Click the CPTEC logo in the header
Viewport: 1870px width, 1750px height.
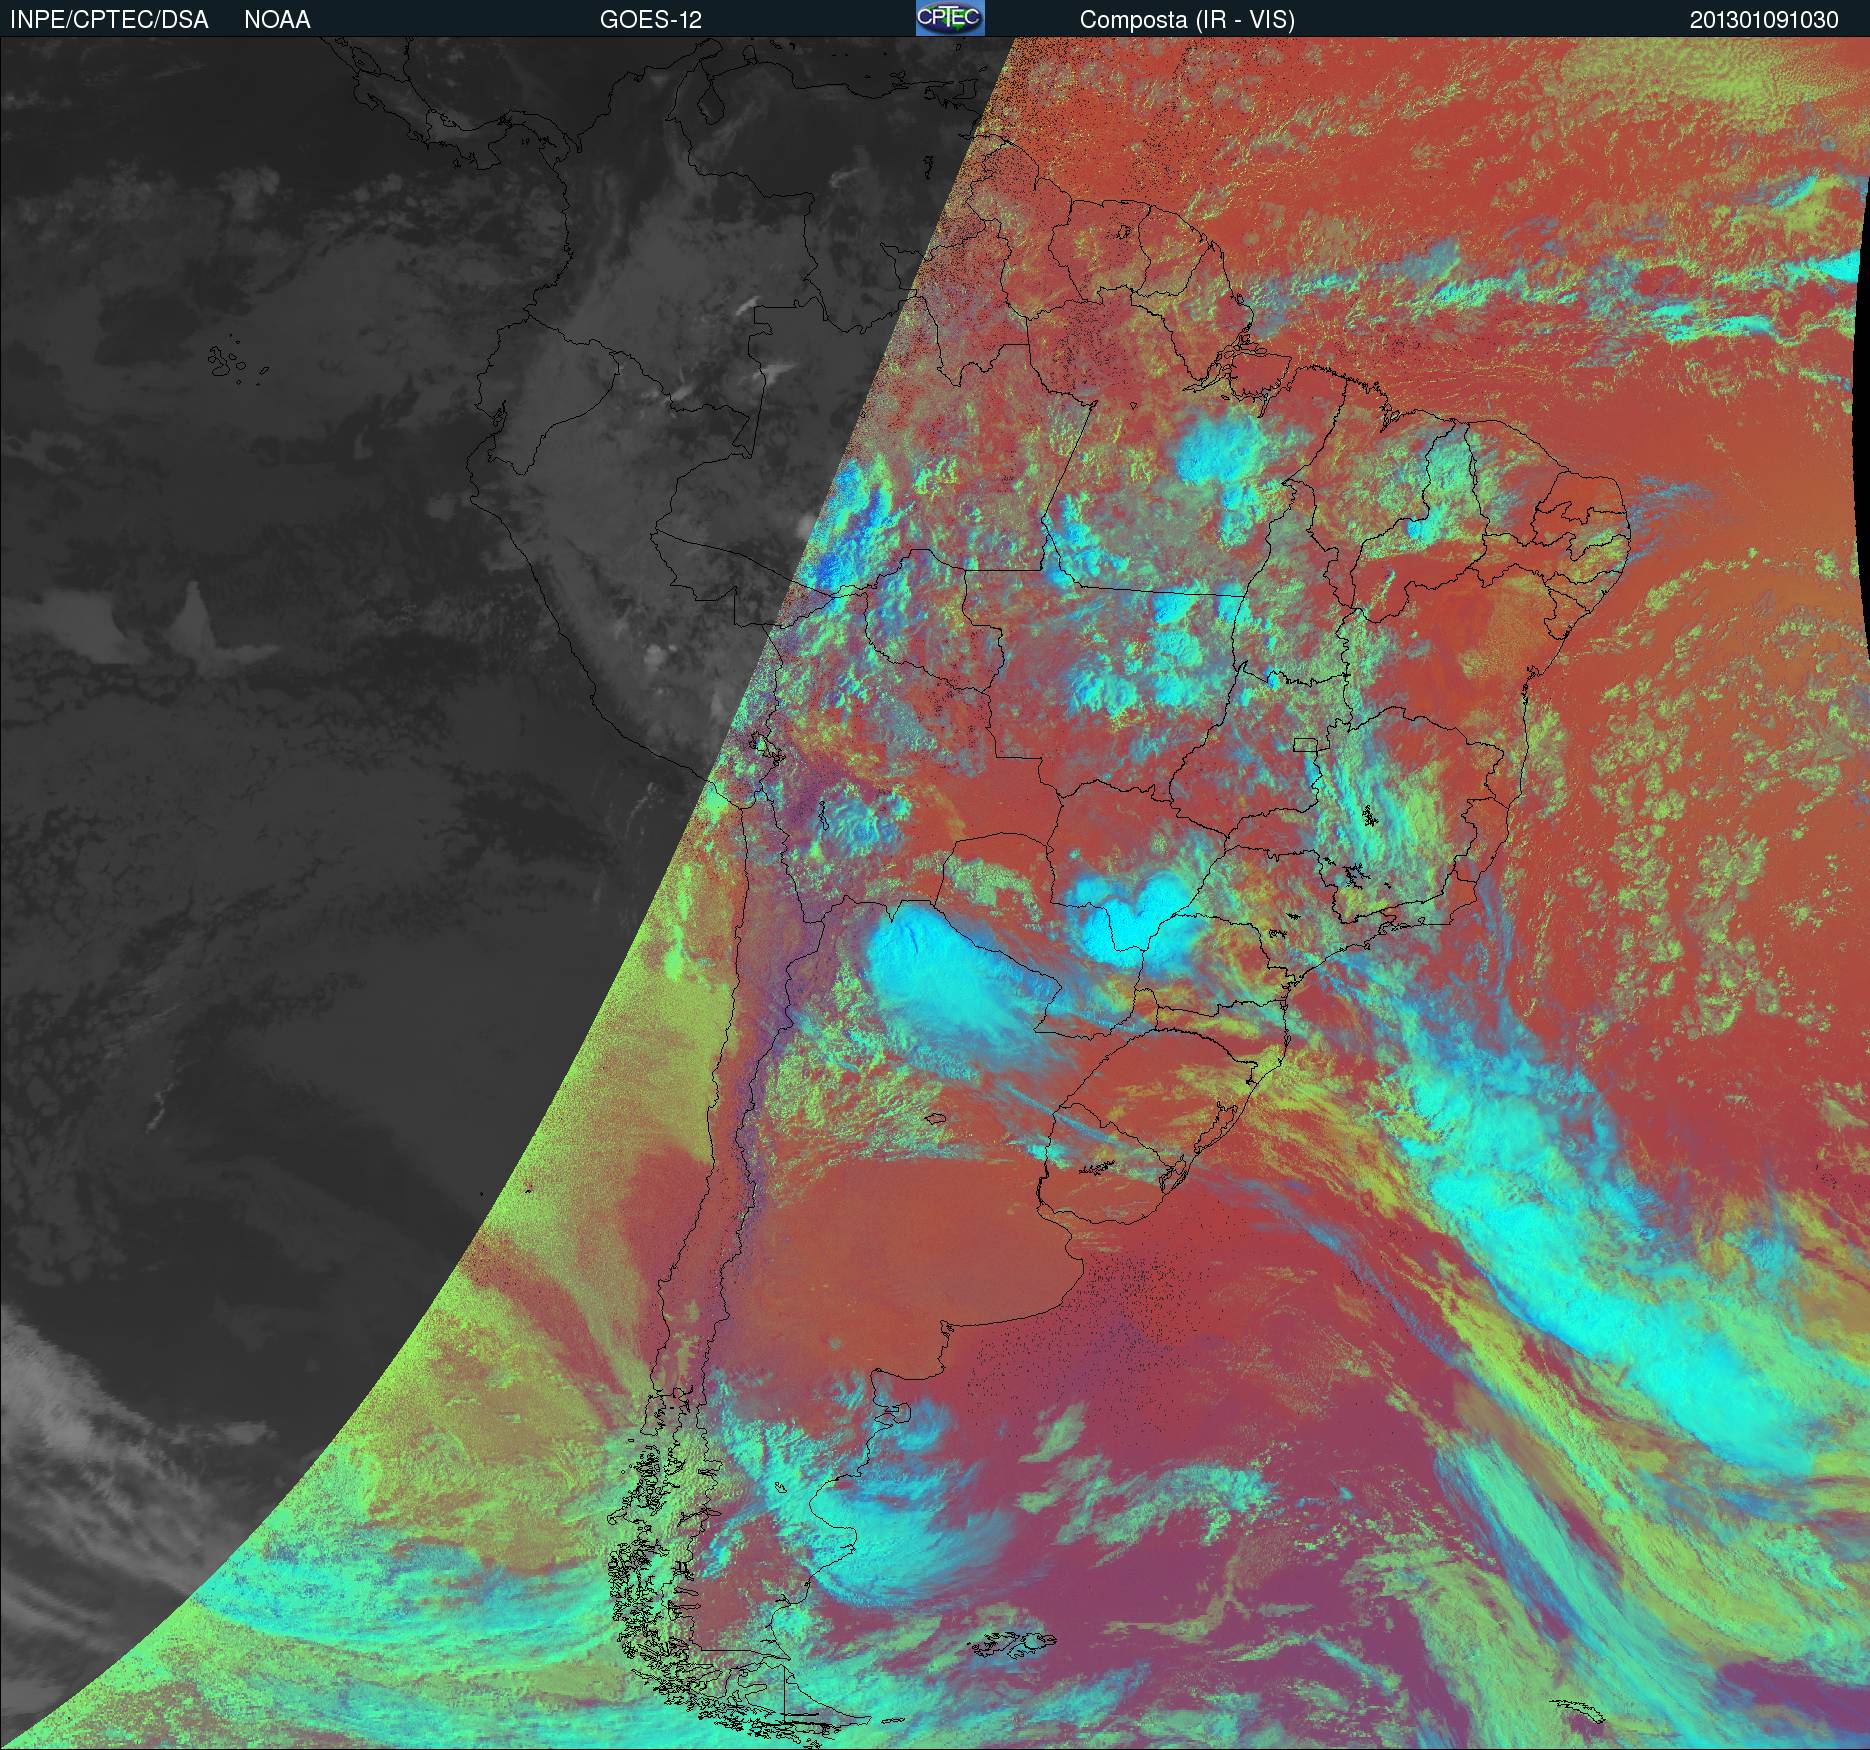950,18
